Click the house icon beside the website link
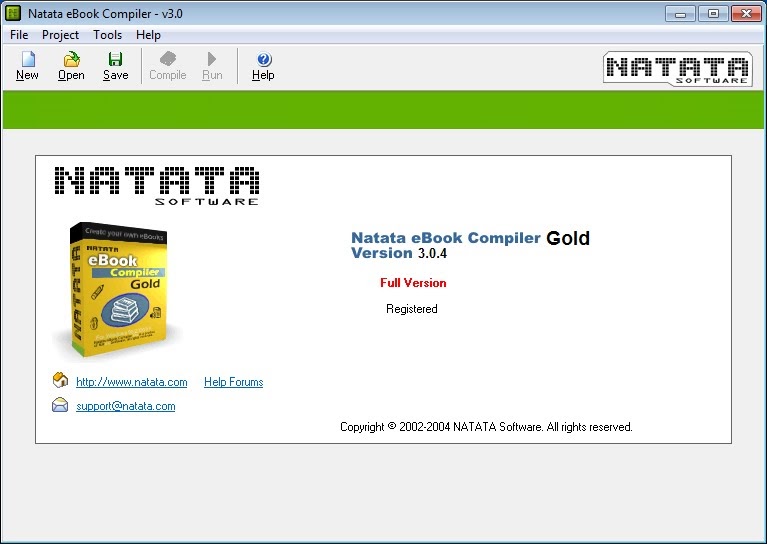The width and height of the screenshot is (767, 544). pyautogui.click(x=60, y=380)
